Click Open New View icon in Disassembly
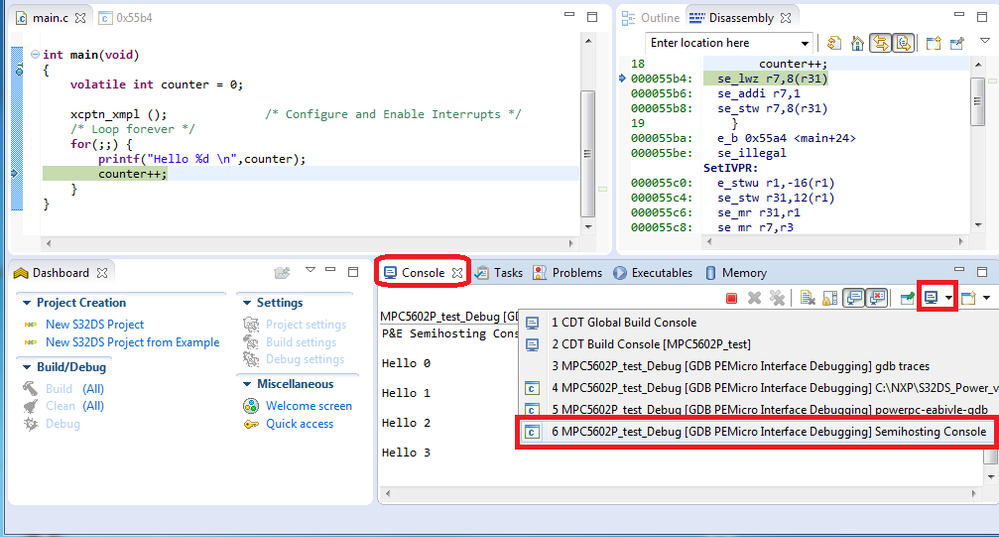The image size is (999, 537). click(x=933, y=43)
